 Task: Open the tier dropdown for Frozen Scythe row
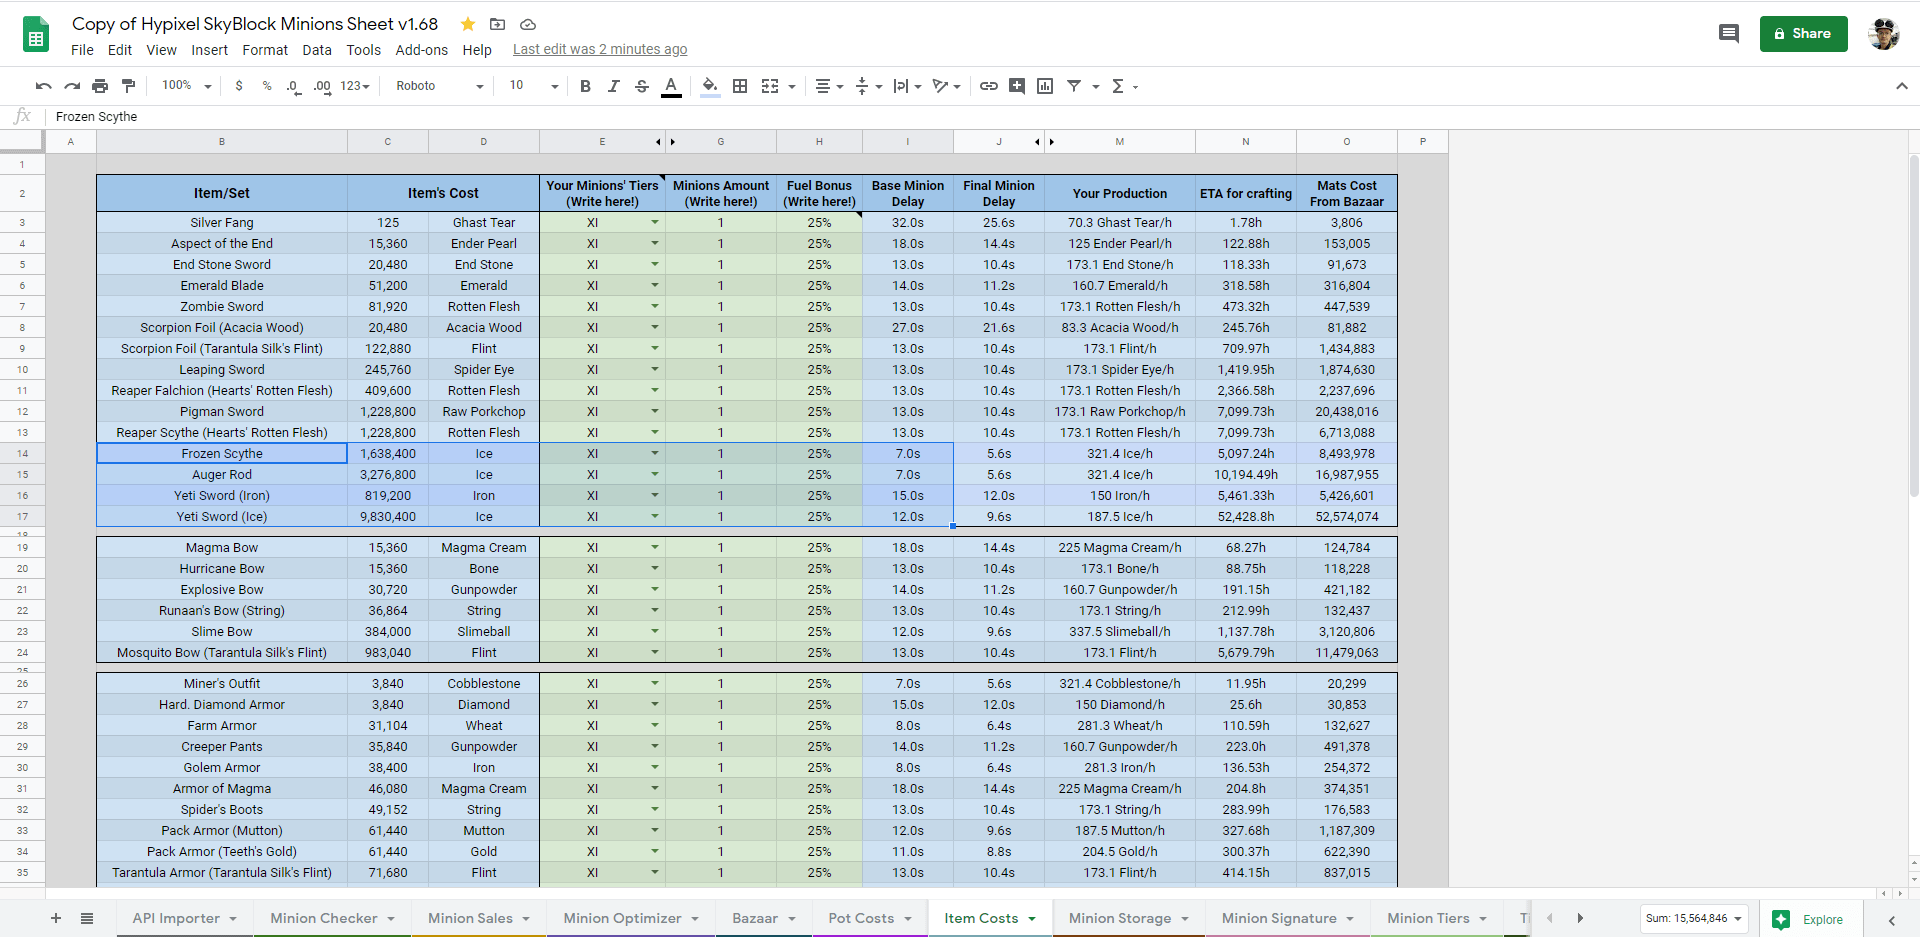coord(655,453)
